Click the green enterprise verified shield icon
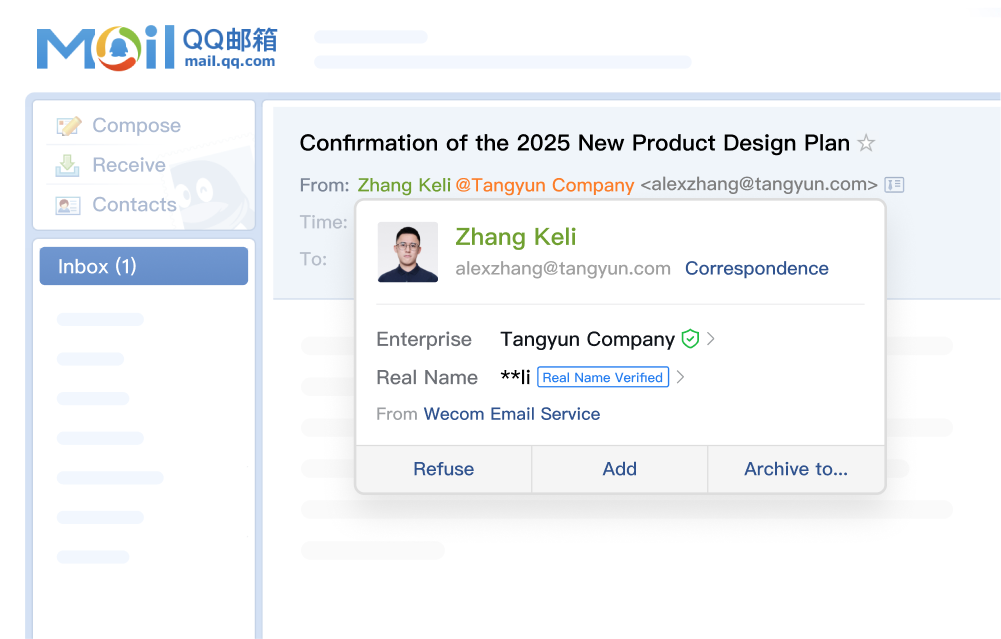Image resolution: width=1001 pixels, height=639 pixels. tap(690, 339)
